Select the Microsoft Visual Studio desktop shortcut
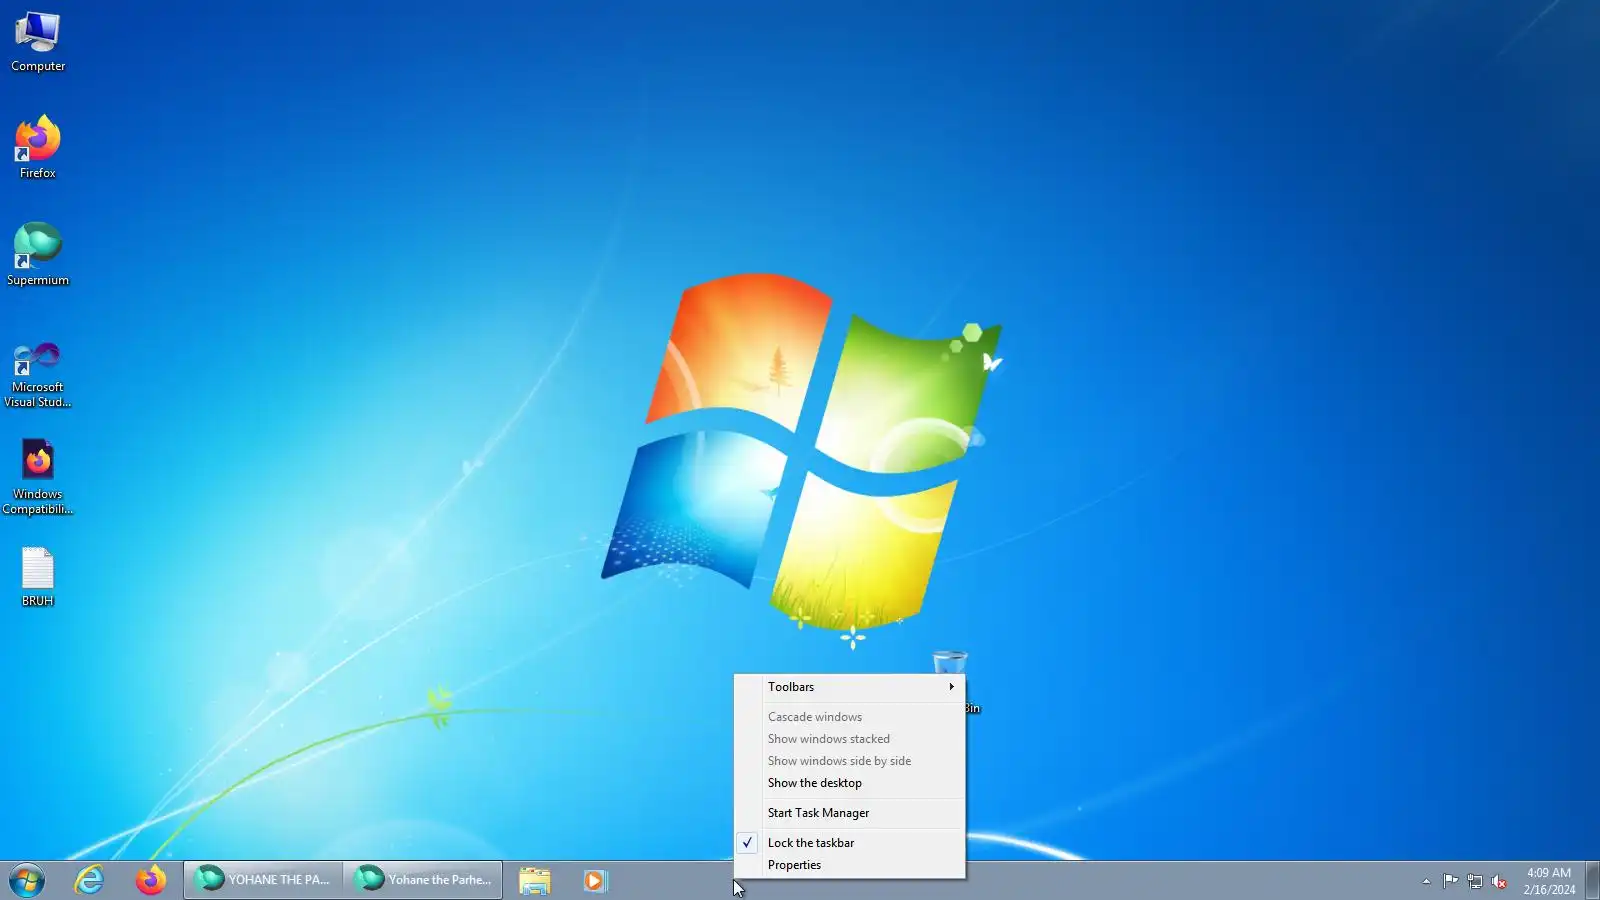Viewport: 1600px width, 900px height. [x=38, y=375]
